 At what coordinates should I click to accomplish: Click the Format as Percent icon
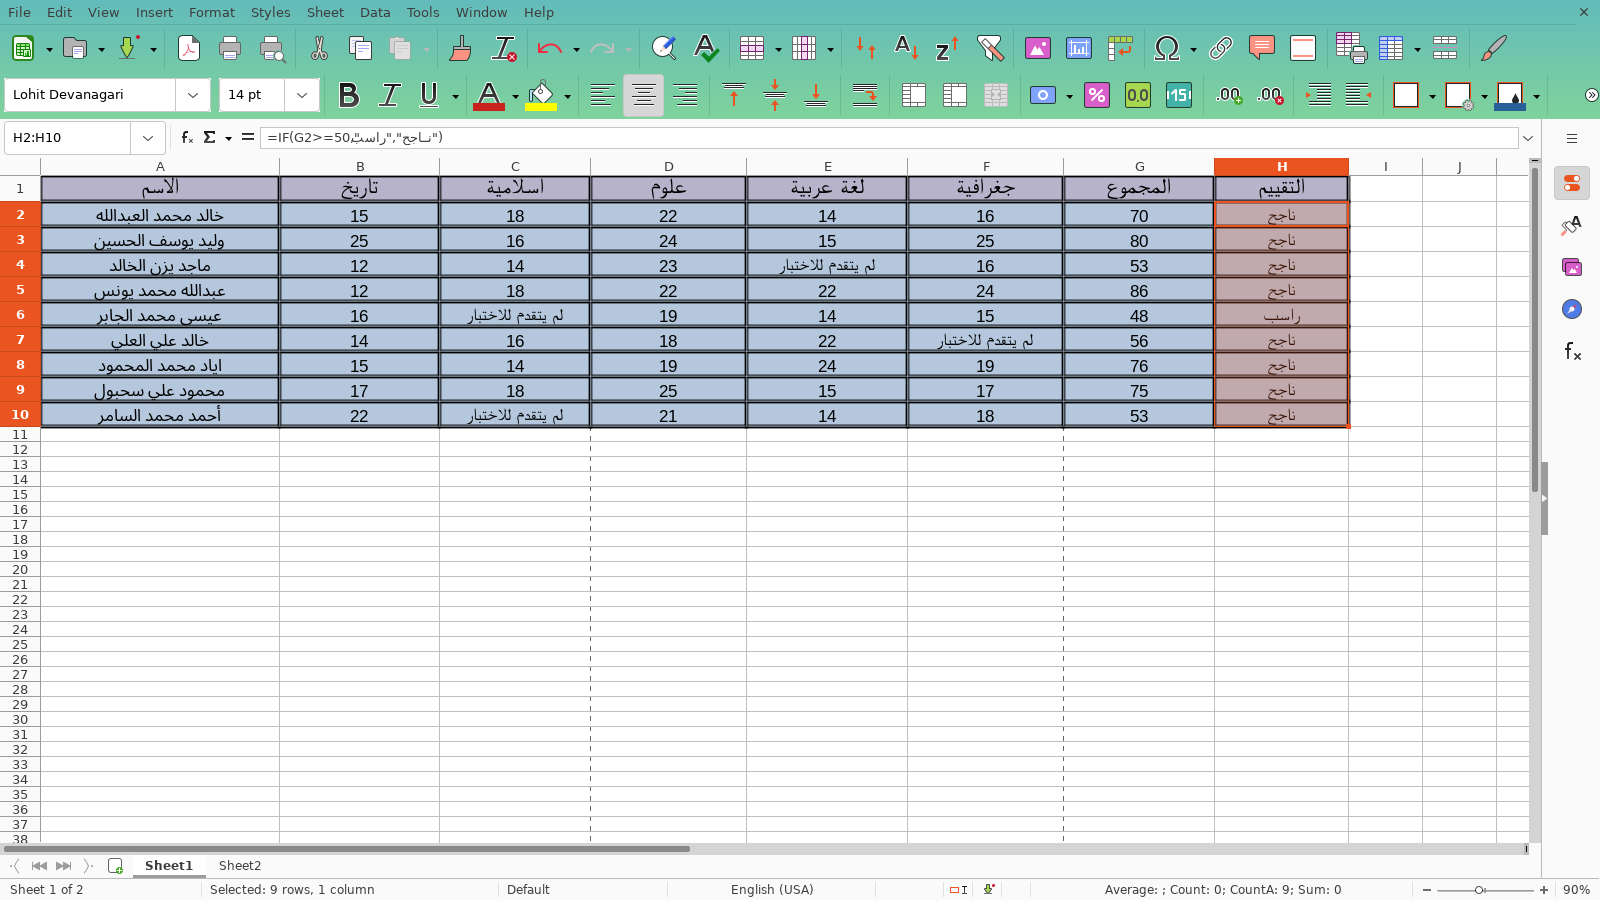click(1097, 95)
